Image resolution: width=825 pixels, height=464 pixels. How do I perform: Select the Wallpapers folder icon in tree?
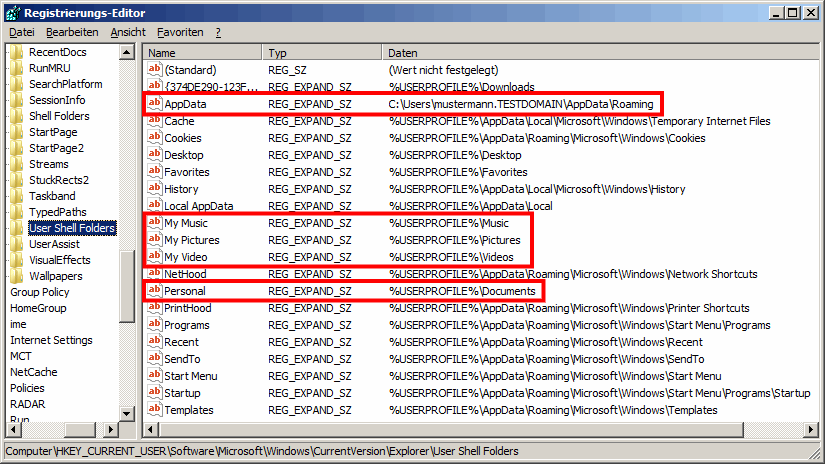coord(17,276)
